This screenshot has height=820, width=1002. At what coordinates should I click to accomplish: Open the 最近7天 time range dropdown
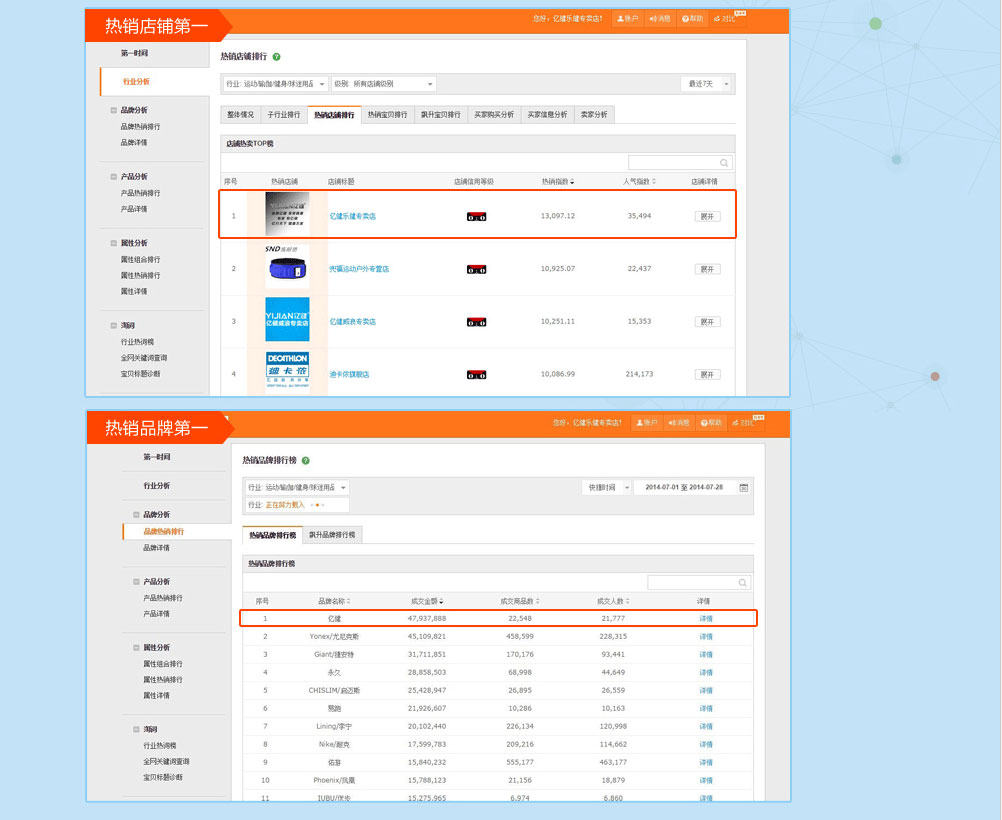pos(707,84)
